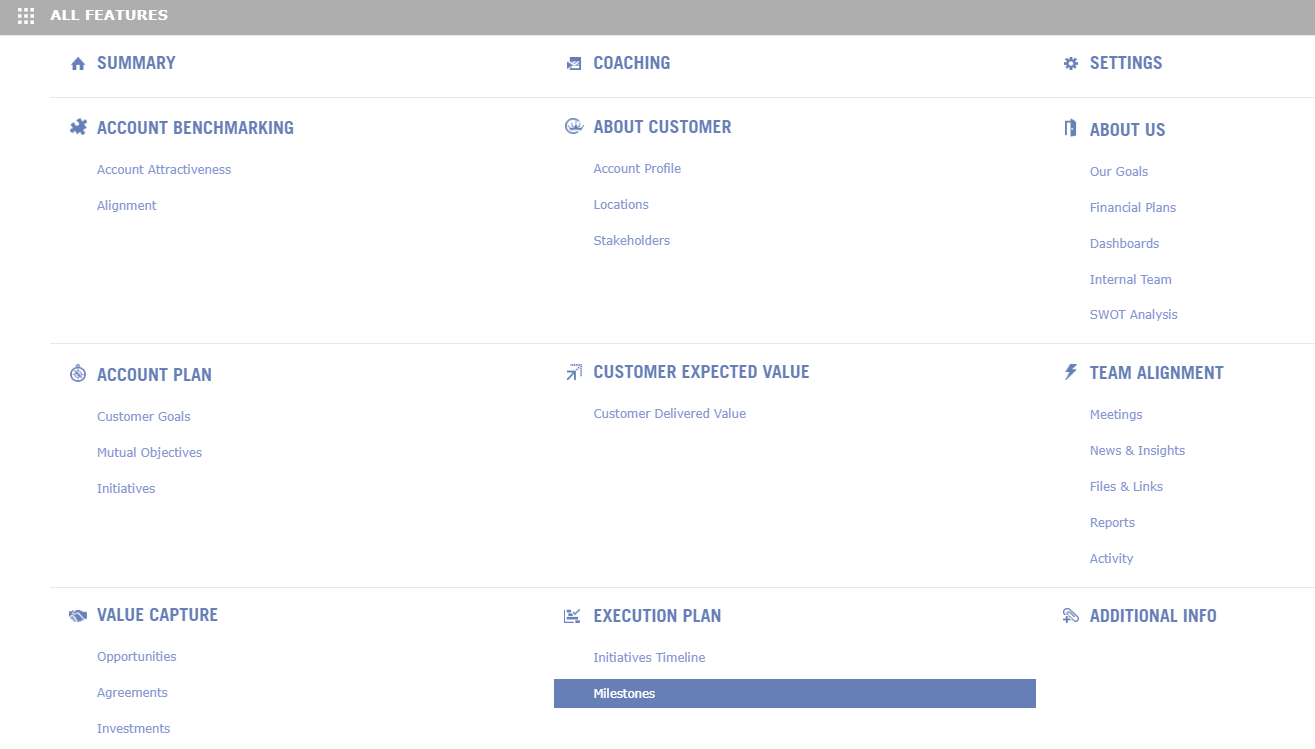Open the Dashboards link
The image size is (1315, 749).
[x=1124, y=244]
